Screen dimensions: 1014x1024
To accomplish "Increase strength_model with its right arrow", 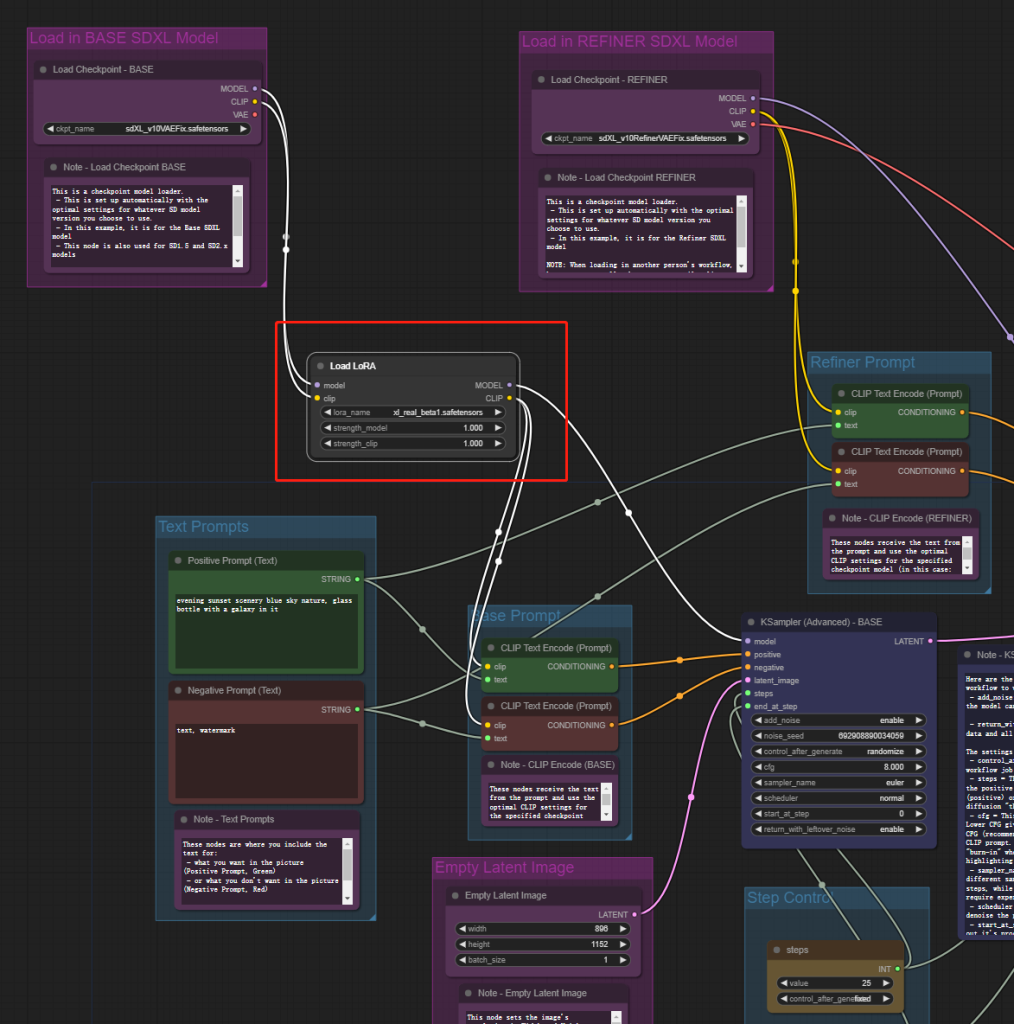I will 498,428.
